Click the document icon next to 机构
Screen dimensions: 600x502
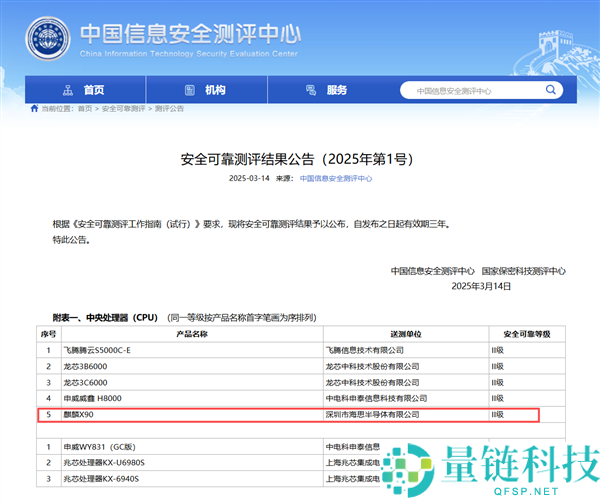189,90
